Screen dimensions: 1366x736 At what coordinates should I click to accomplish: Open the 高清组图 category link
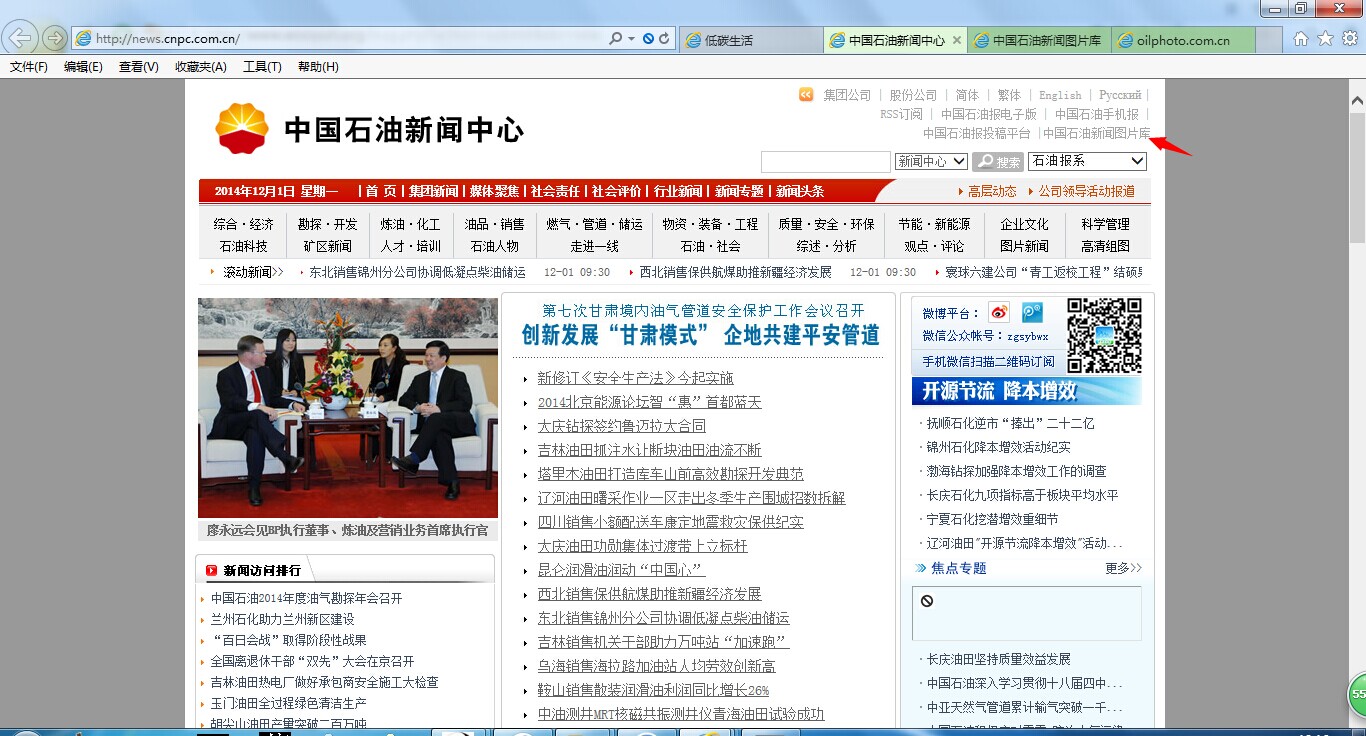click(x=1105, y=246)
